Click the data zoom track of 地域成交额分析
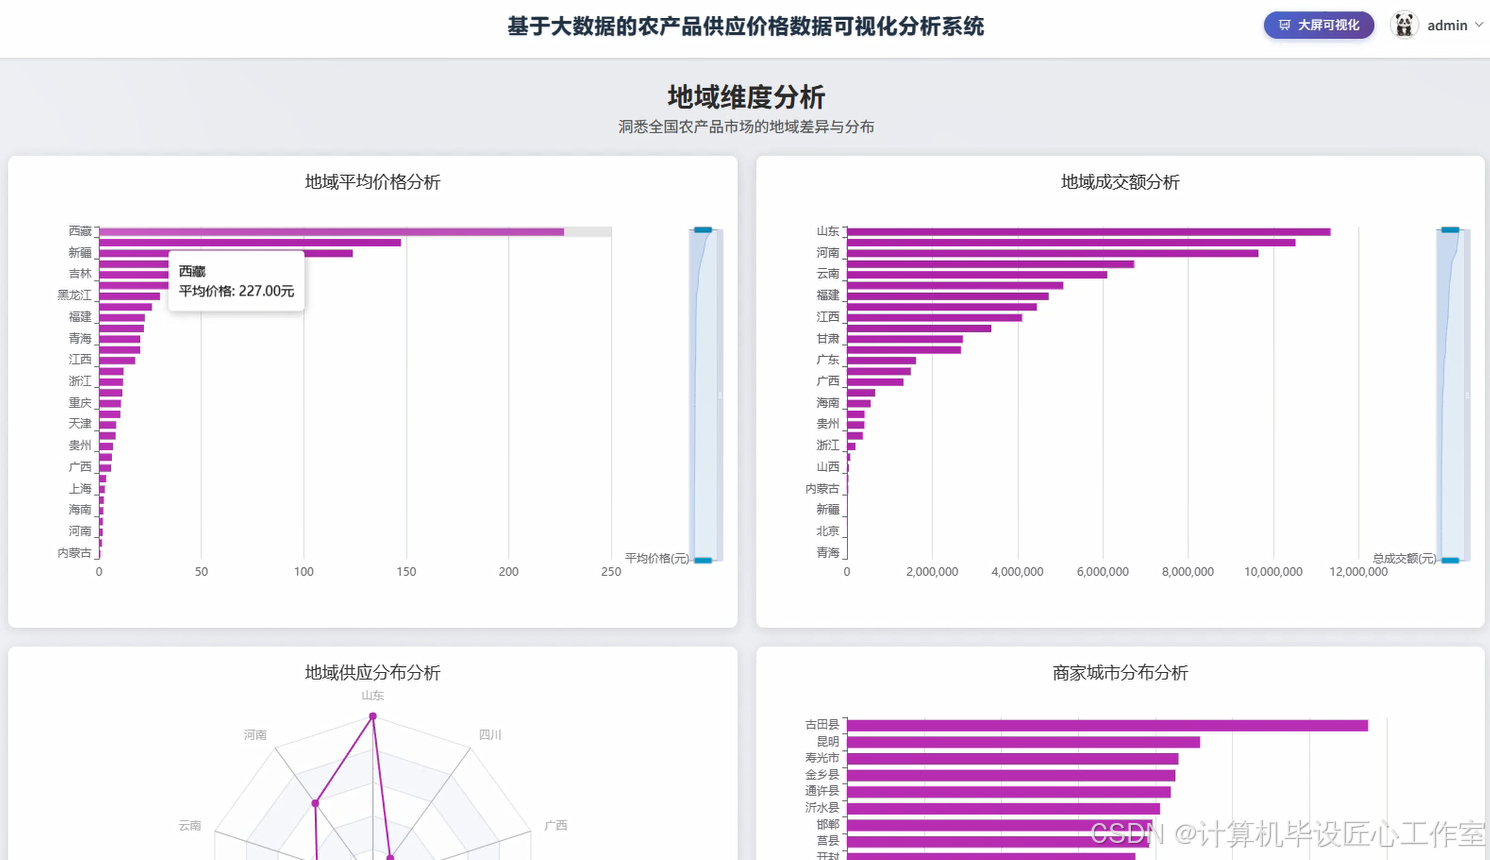Viewport: 1490px width, 860px height. [1452, 395]
